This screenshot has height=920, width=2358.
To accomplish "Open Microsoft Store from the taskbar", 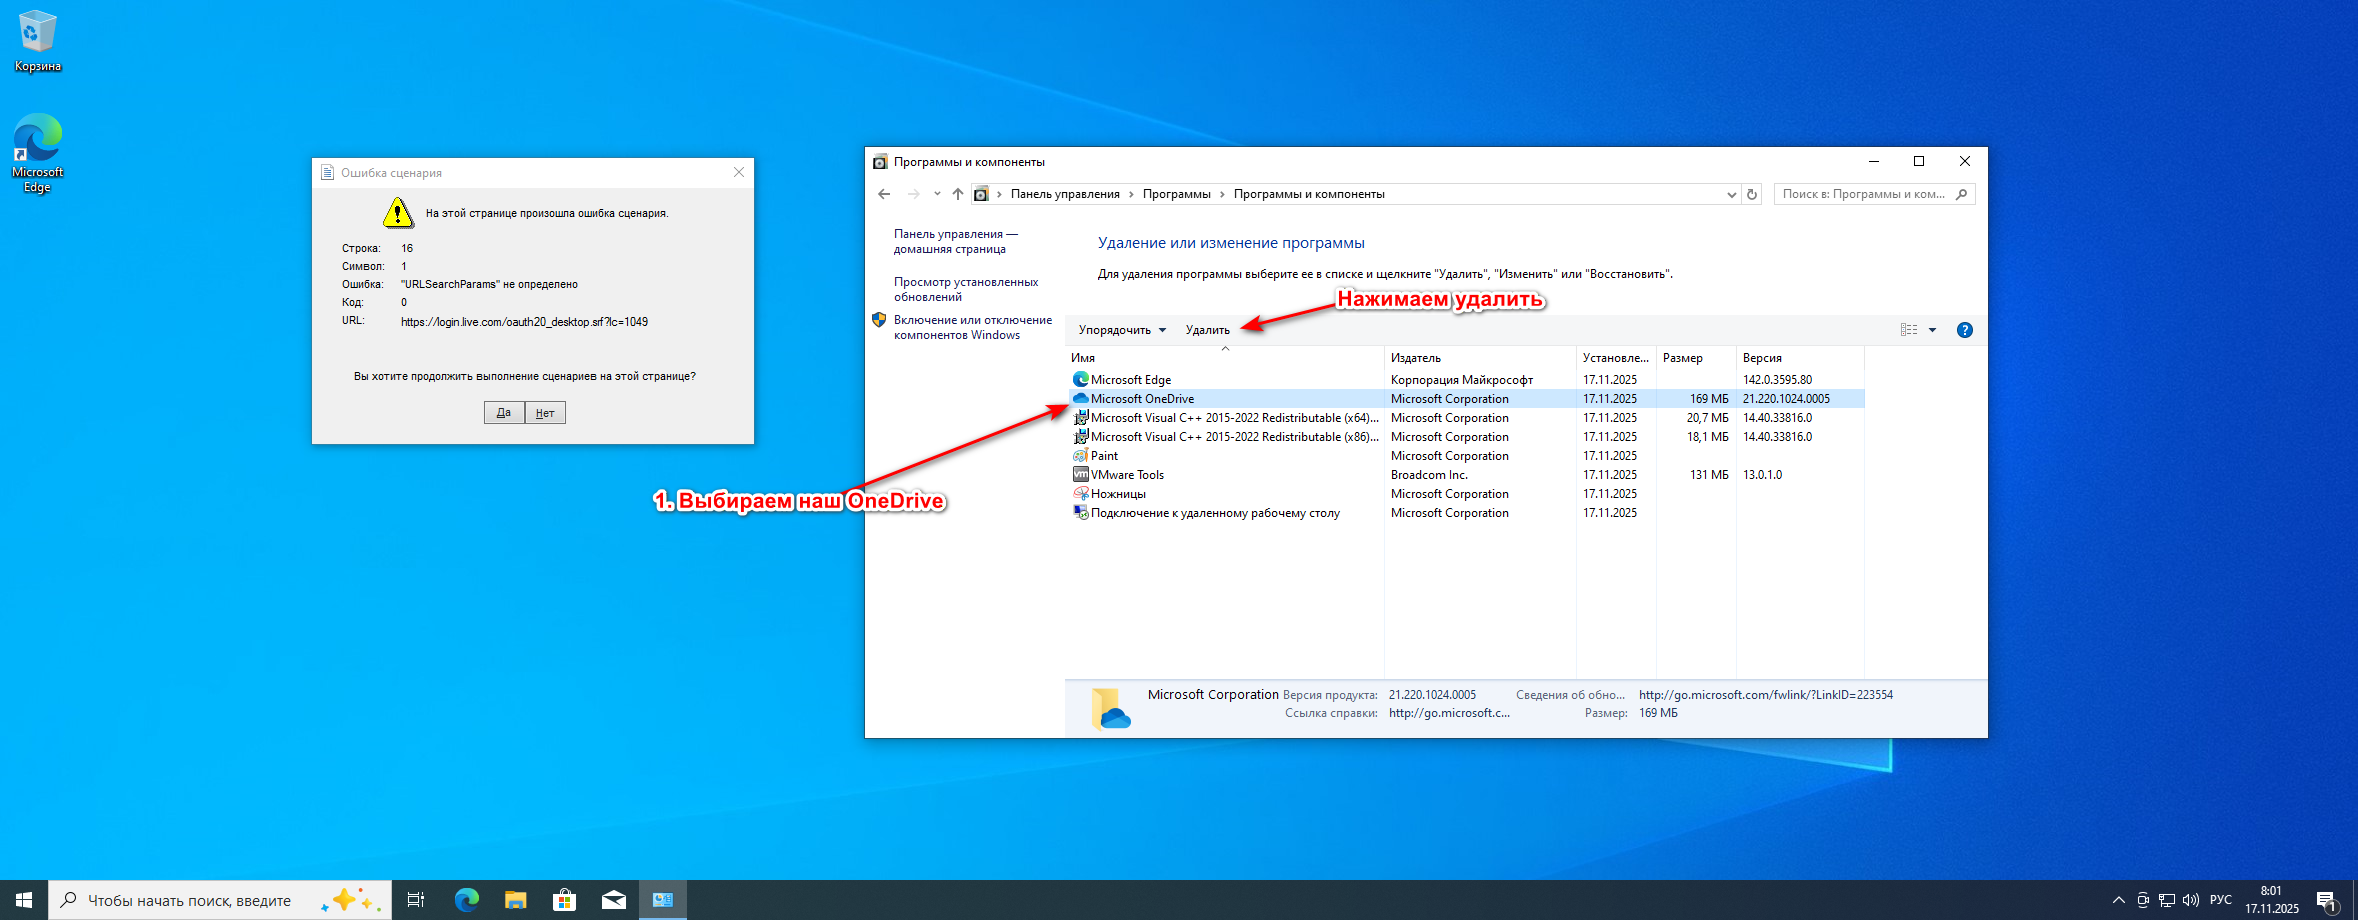I will (x=564, y=900).
